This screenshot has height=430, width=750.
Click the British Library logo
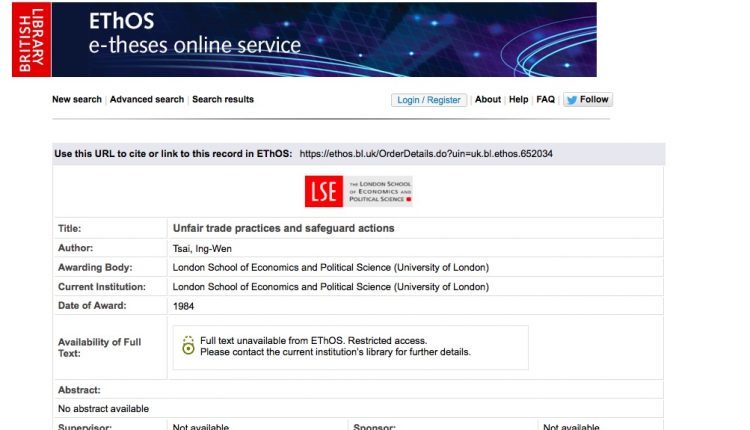click(x=31, y=39)
